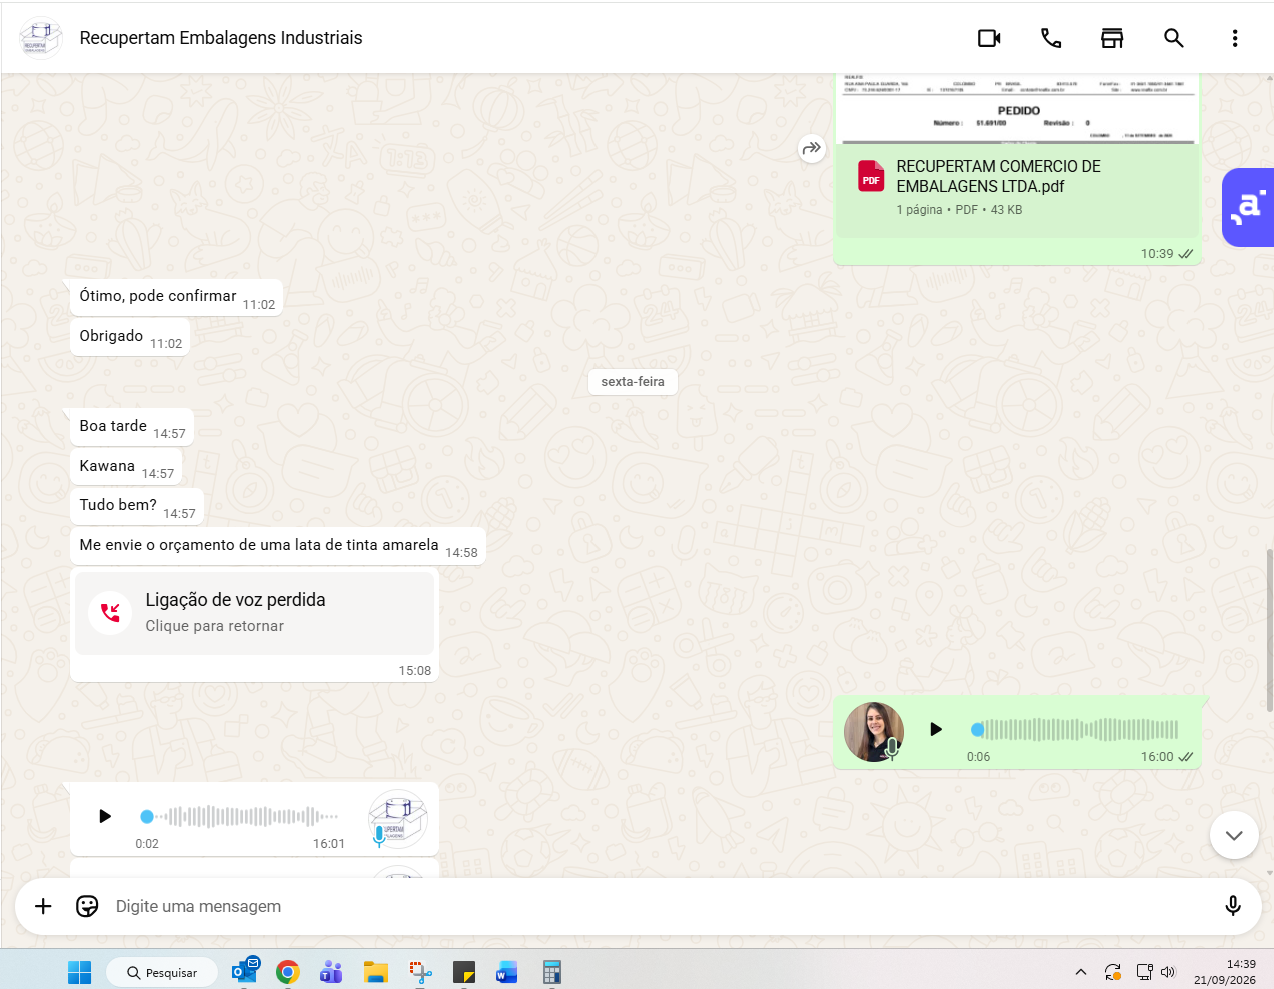Open the emoji and sticker picker
The image size is (1274, 989).
[87, 906]
